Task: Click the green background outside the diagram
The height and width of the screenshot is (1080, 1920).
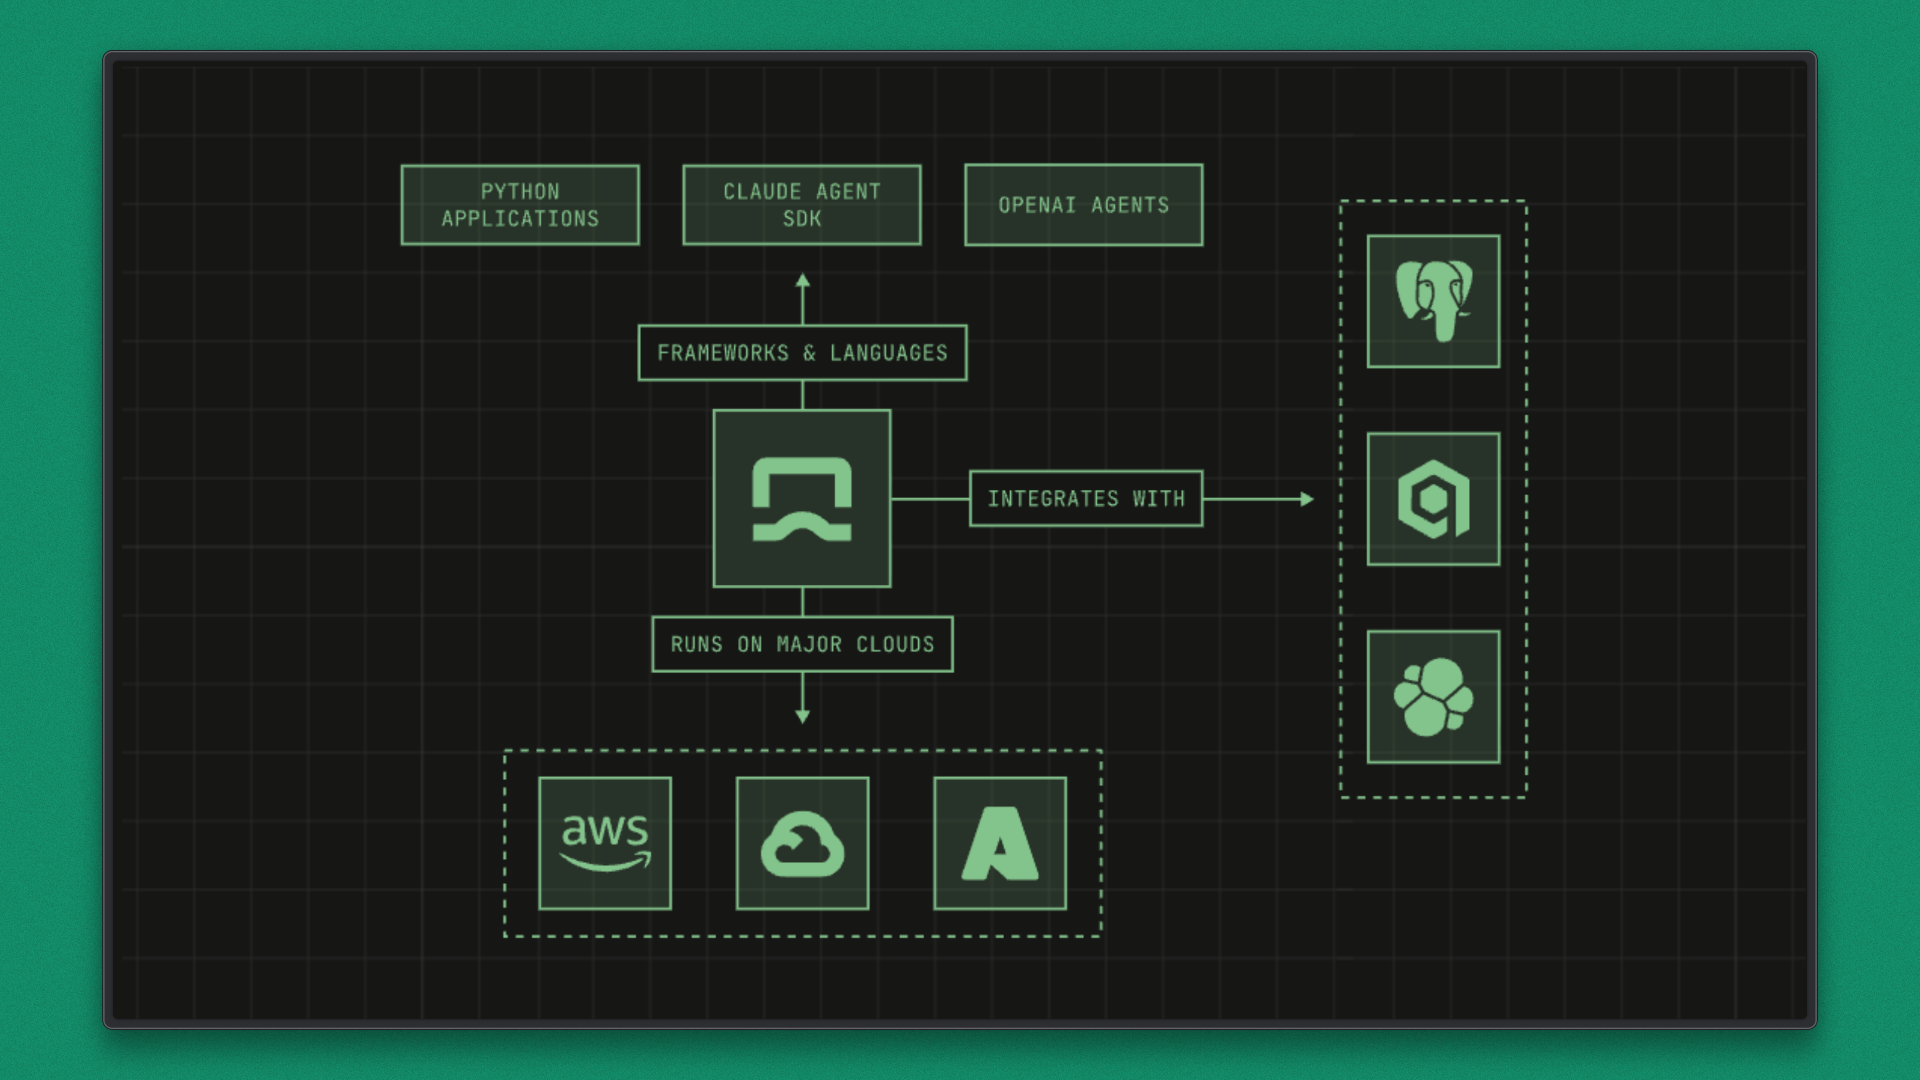Action: click(x=50, y=540)
